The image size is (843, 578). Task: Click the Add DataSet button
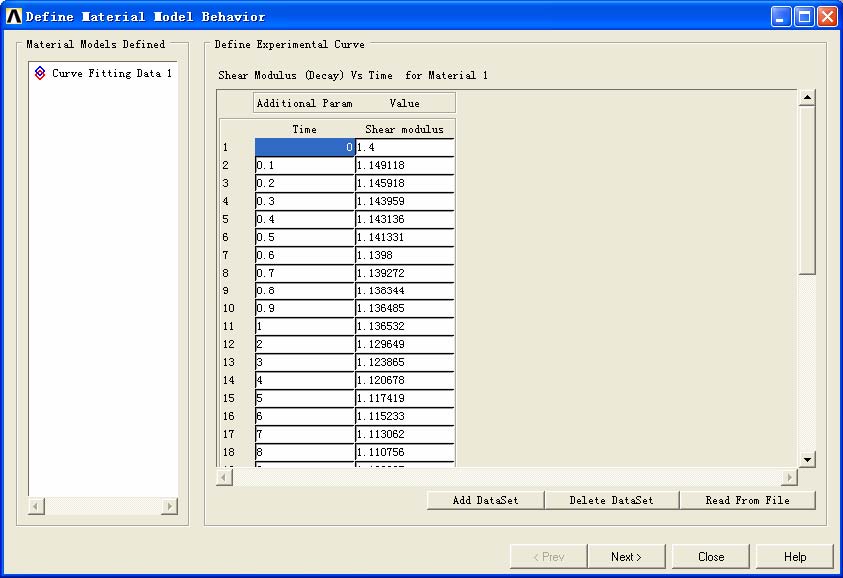point(485,500)
